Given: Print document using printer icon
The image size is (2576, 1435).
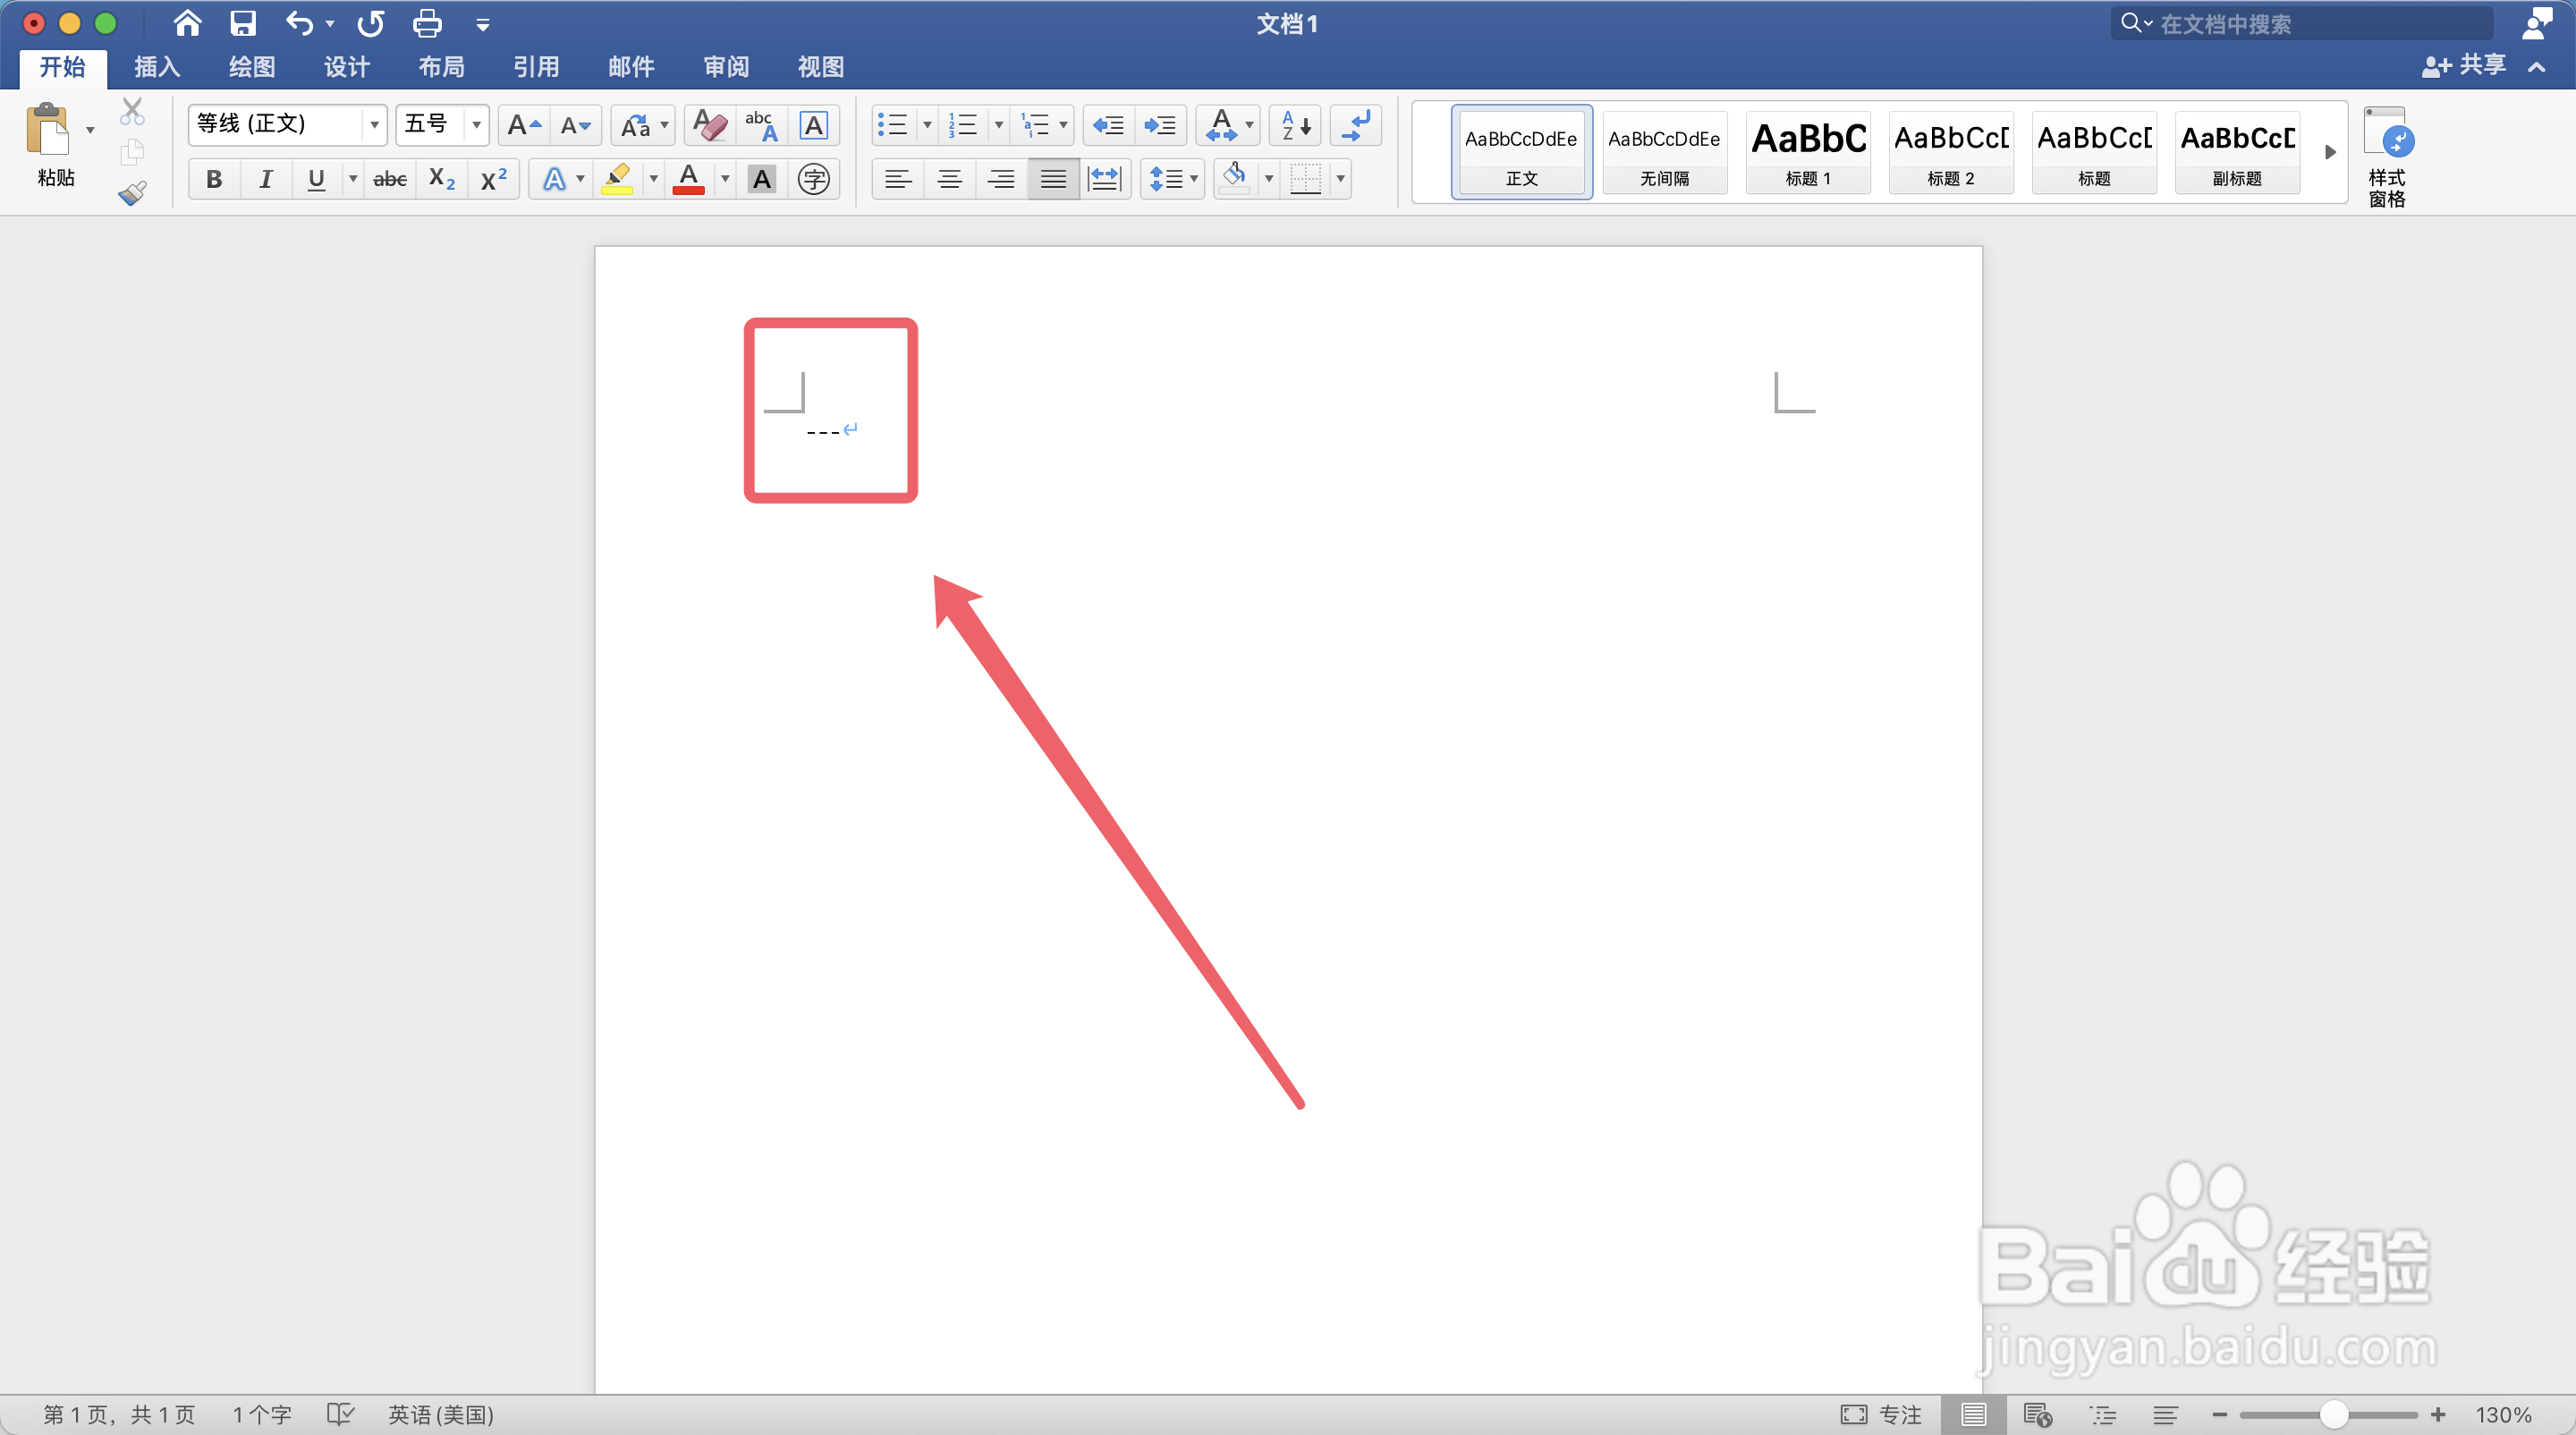Looking at the screenshot, I should (427, 23).
